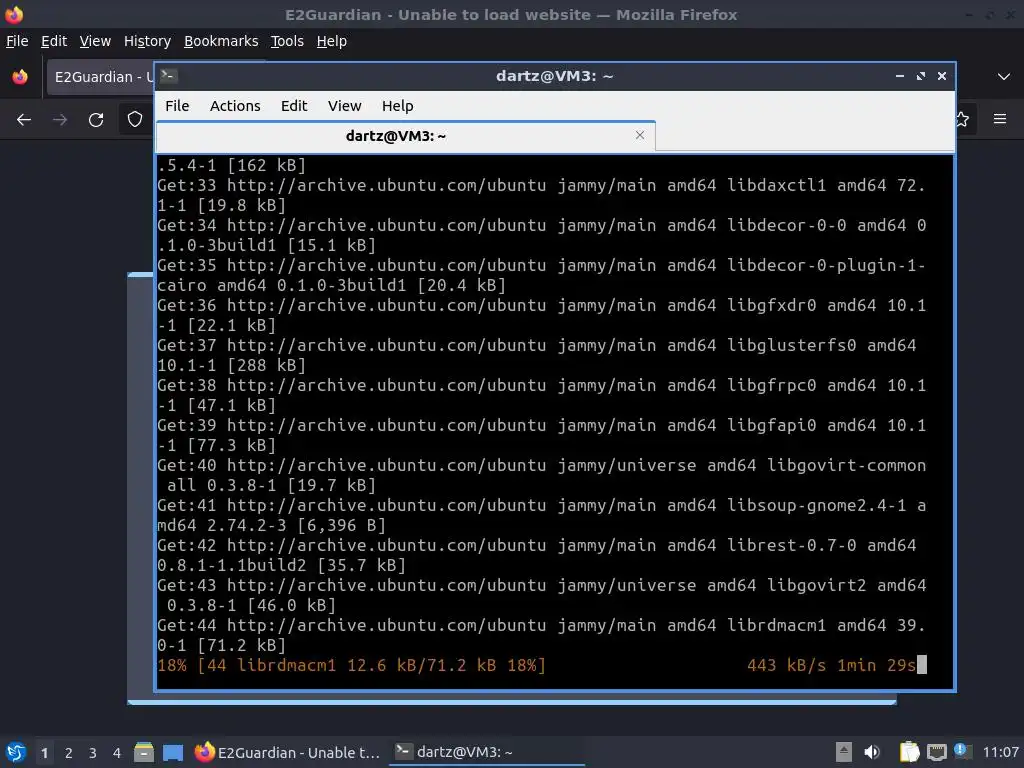Image resolution: width=1024 pixels, height=768 pixels.
Task: Open the terminal Help menu
Action: pyautogui.click(x=397, y=106)
